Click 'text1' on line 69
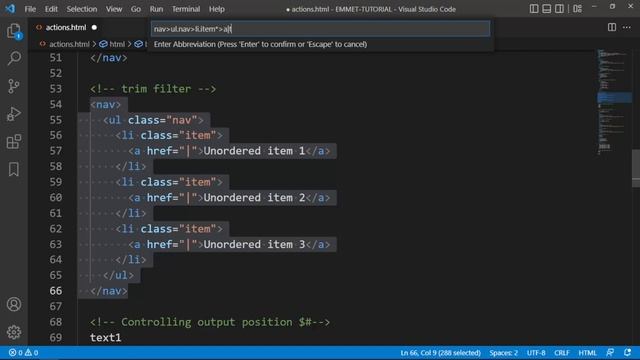The image size is (640, 360). (106, 338)
